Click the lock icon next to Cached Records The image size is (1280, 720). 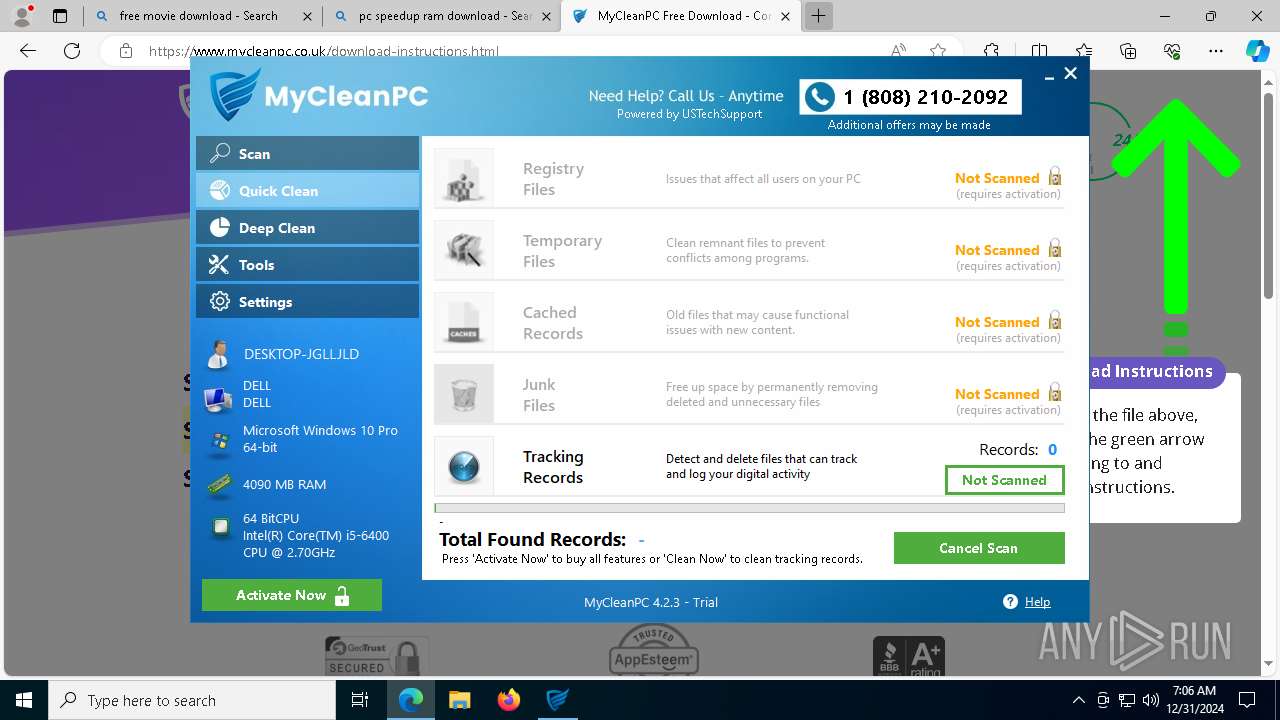coord(1054,320)
